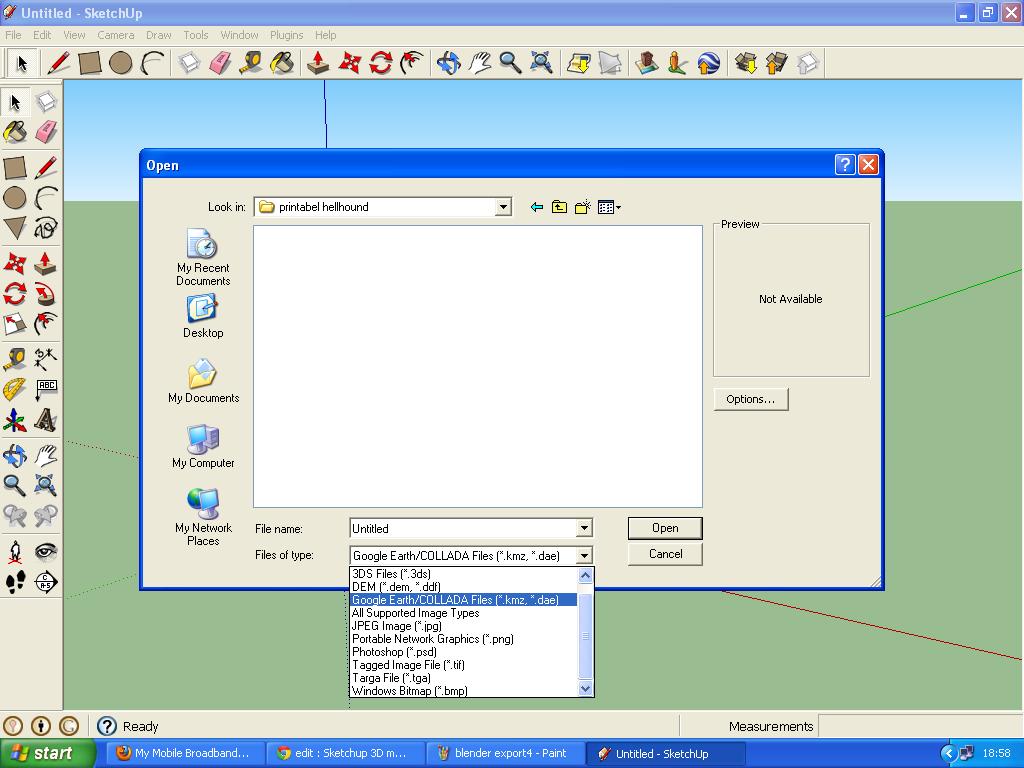The image size is (1024, 768).
Task: Click the Options... button
Action: pos(750,399)
